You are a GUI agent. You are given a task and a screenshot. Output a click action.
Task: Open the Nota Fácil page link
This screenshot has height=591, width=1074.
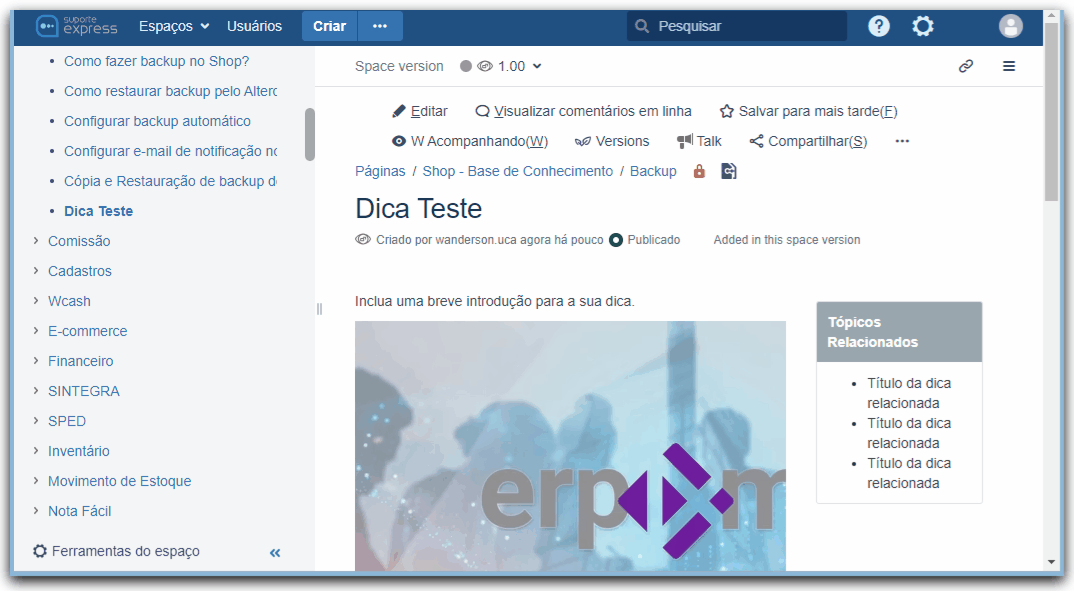tap(79, 511)
